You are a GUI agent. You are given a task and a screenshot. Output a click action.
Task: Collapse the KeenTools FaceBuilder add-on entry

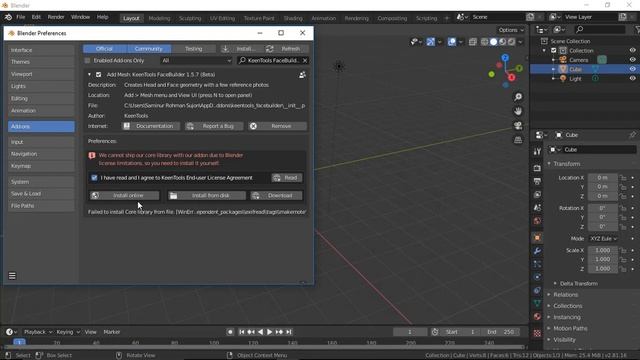click(89, 75)
